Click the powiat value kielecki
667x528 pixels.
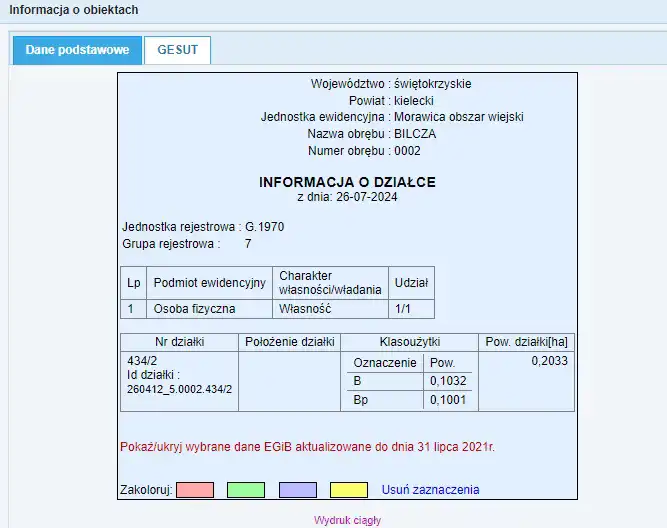click(x=414, y=101)
